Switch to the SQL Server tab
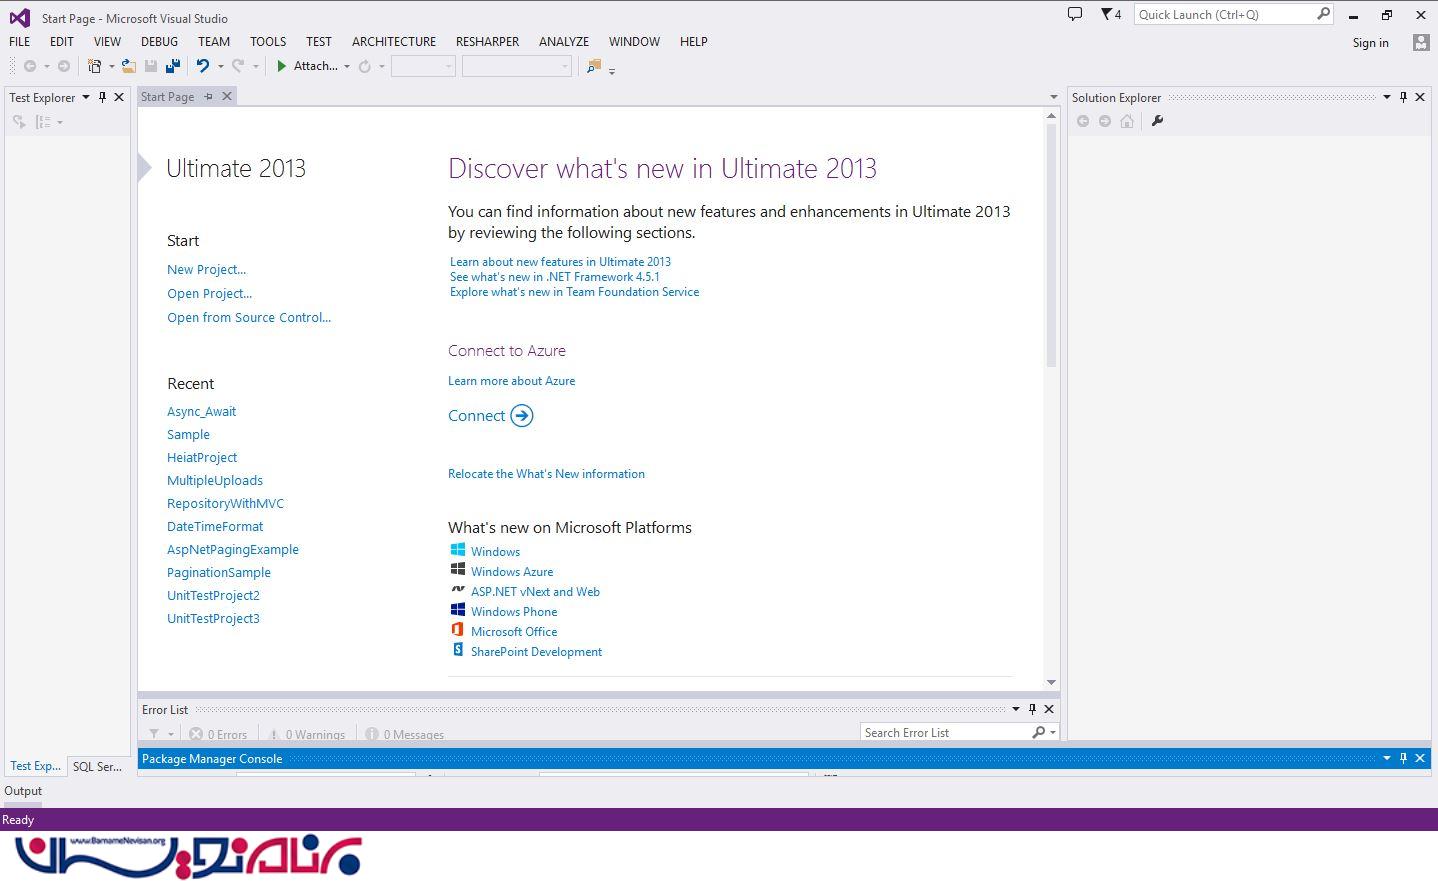Screen dimensions: 1438x881 tap(97, 766)
